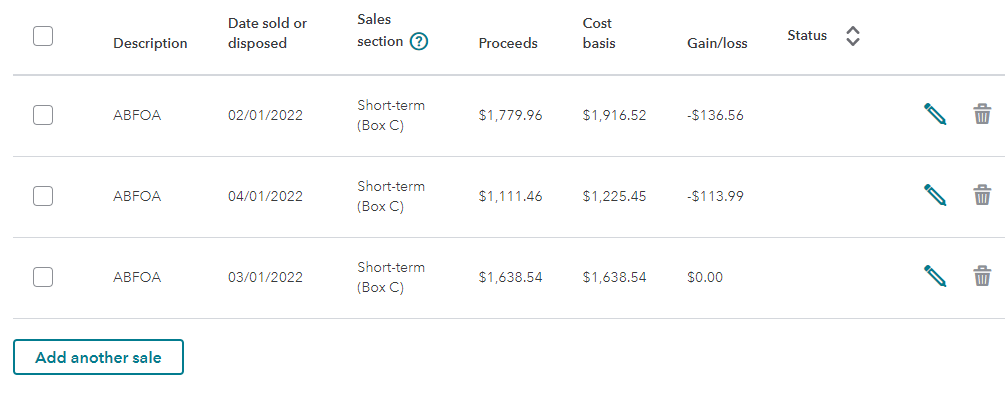Delete the 03/01/2022 sale with trash icon
The height and width of the screenshot is (410, 1005).
(982, 276)
